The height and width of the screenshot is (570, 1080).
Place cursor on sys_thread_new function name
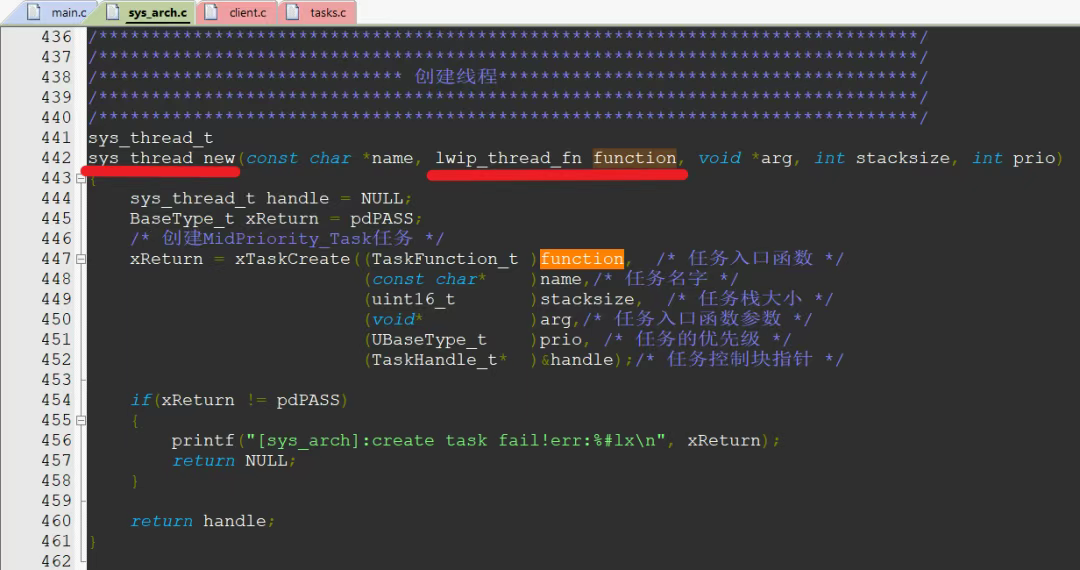(161, 158)
